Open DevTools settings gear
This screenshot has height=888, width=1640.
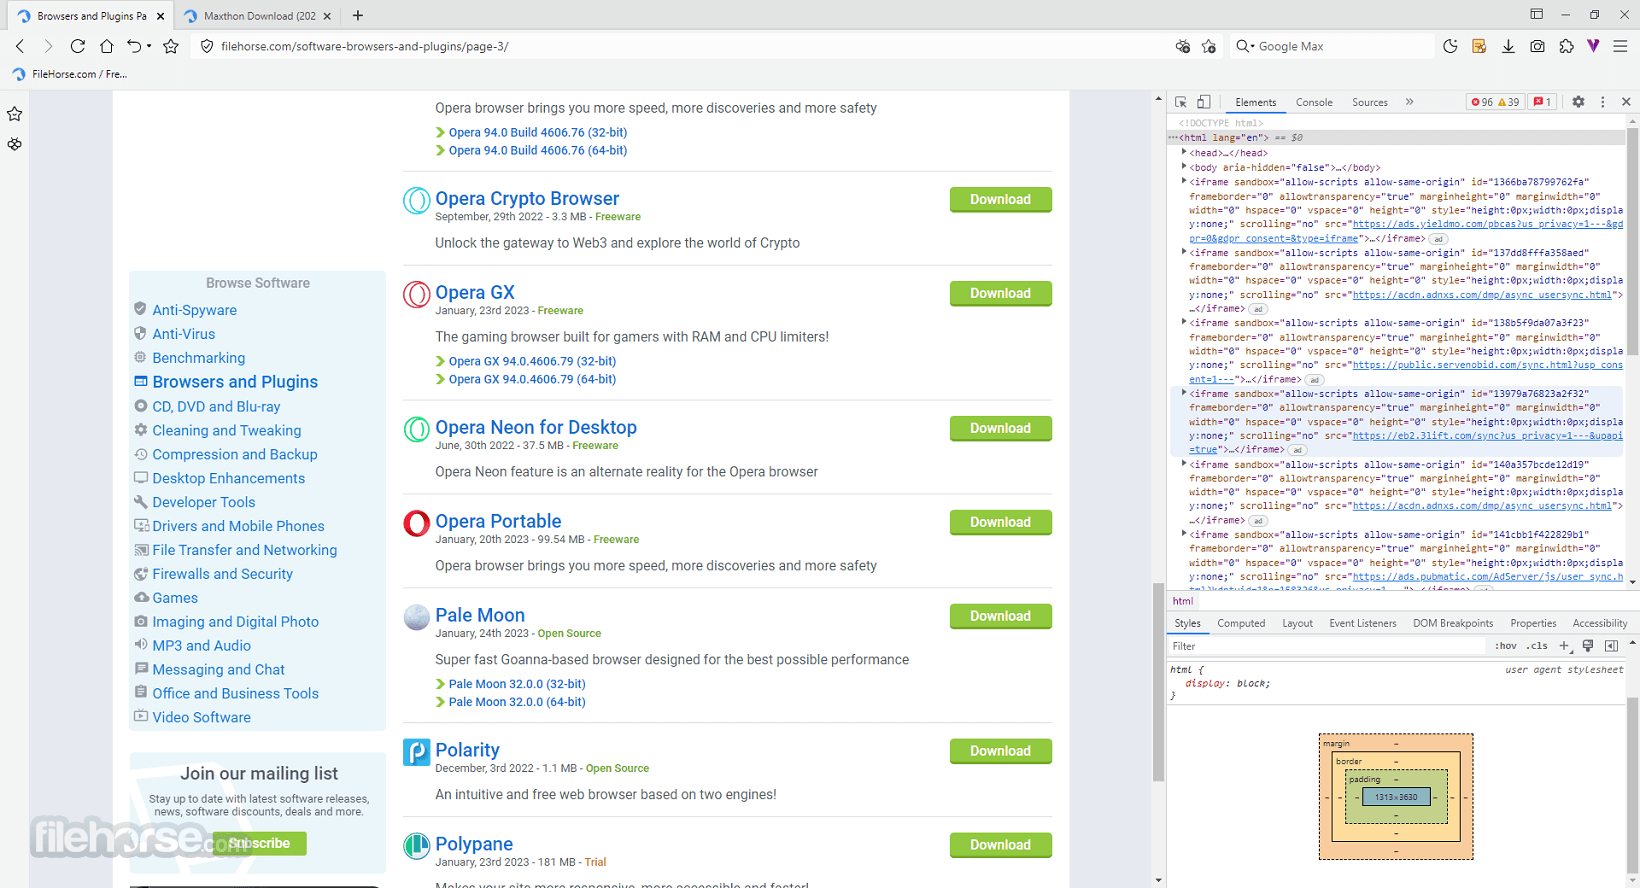(1578, 102)
